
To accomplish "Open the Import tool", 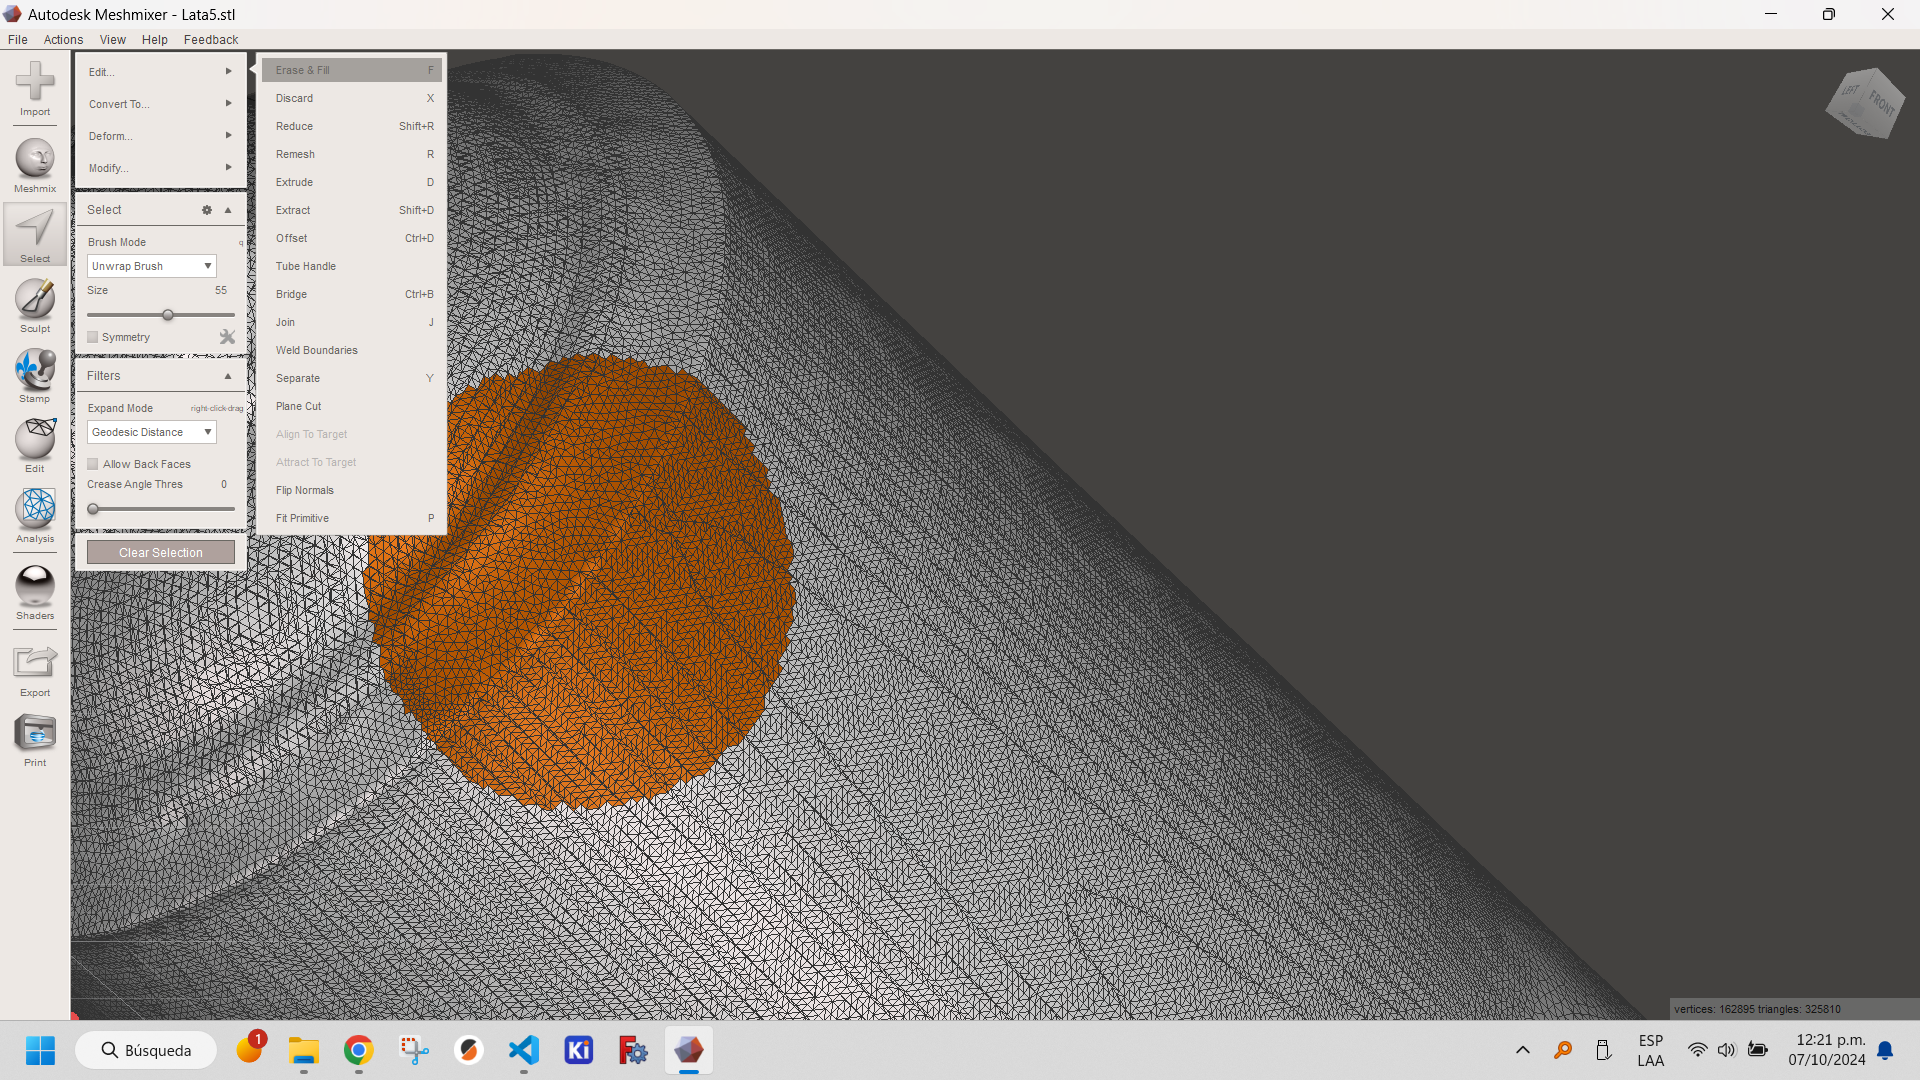I will [35, 89].
